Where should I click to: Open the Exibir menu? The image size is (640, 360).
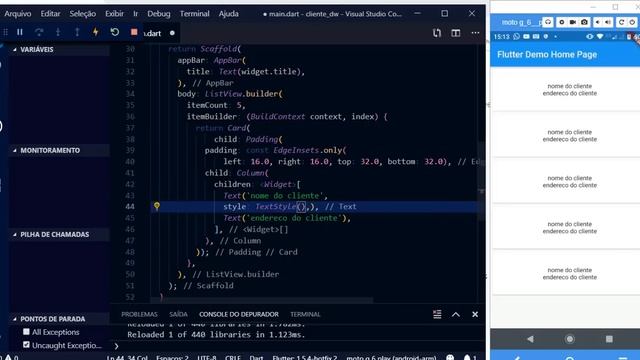coord(114,13)
